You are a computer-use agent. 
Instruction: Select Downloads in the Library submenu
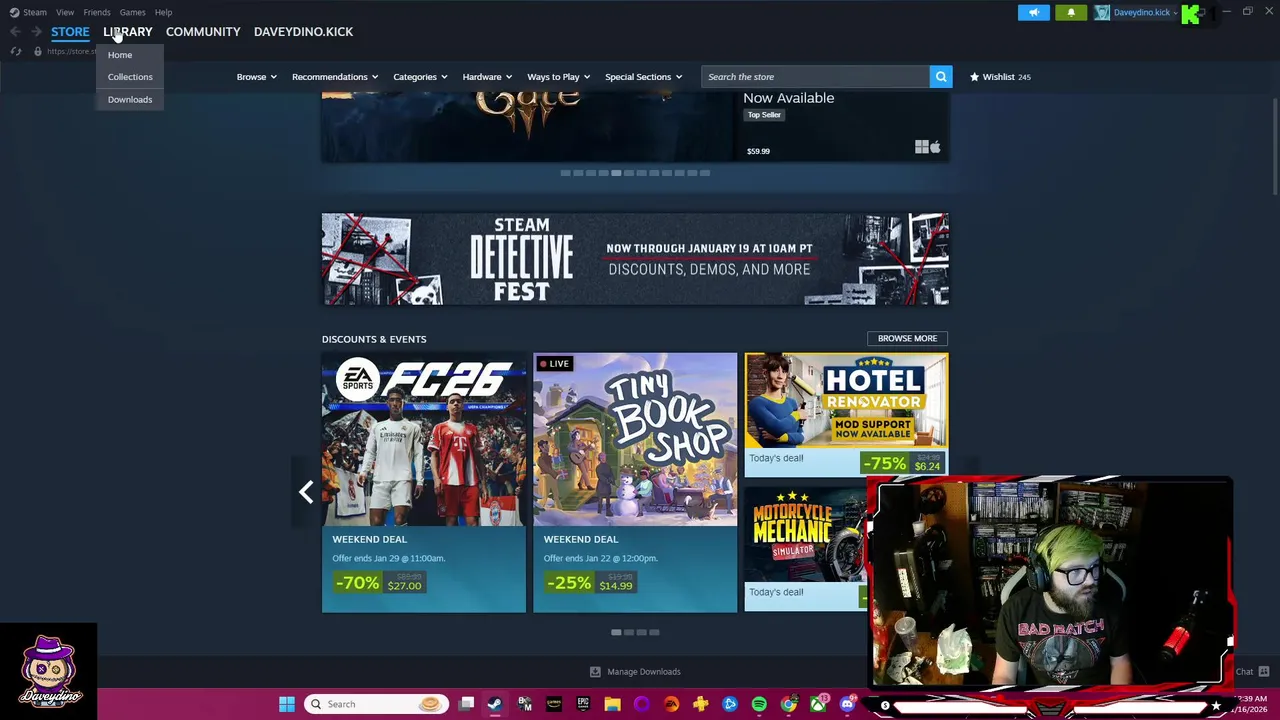[x=130, y=99]
